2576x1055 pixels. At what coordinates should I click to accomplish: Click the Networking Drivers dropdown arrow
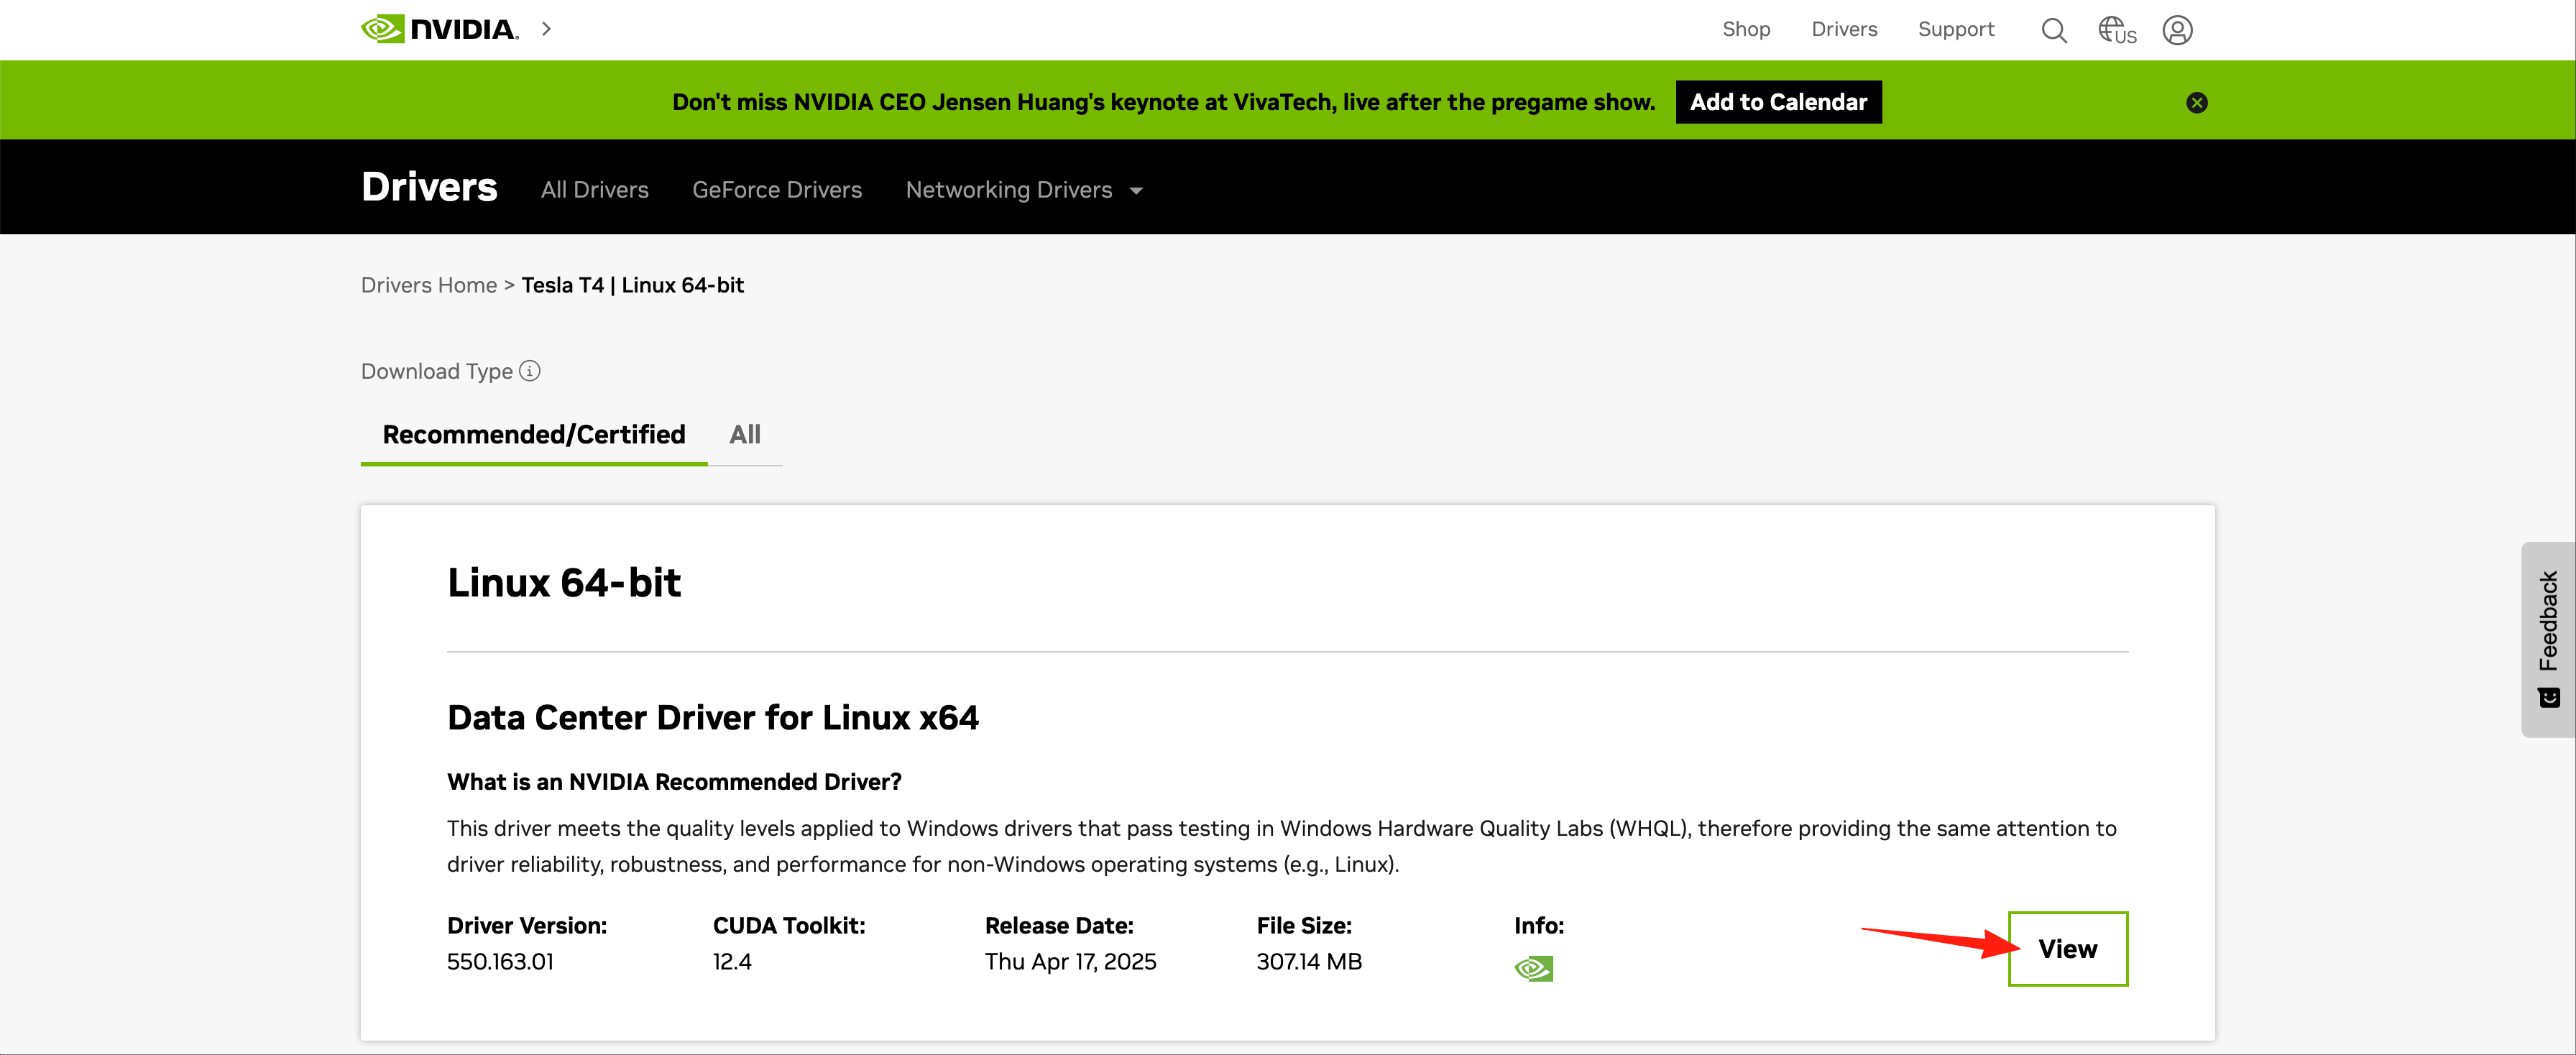tap(1136, 191)
